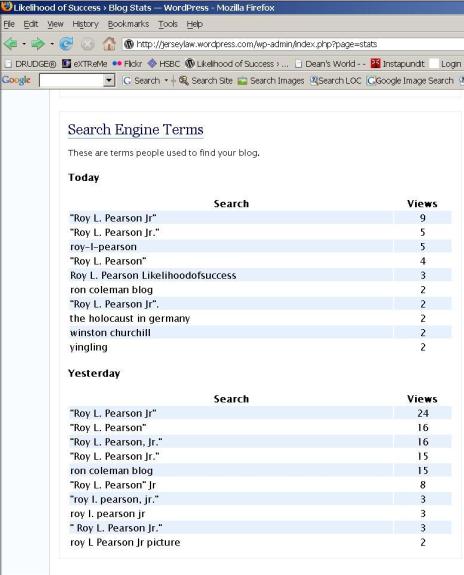The height and width of the screenshot is (575, 464).
Task: Reload the page with the Refresh icon
Action: (x=66, y=44)
